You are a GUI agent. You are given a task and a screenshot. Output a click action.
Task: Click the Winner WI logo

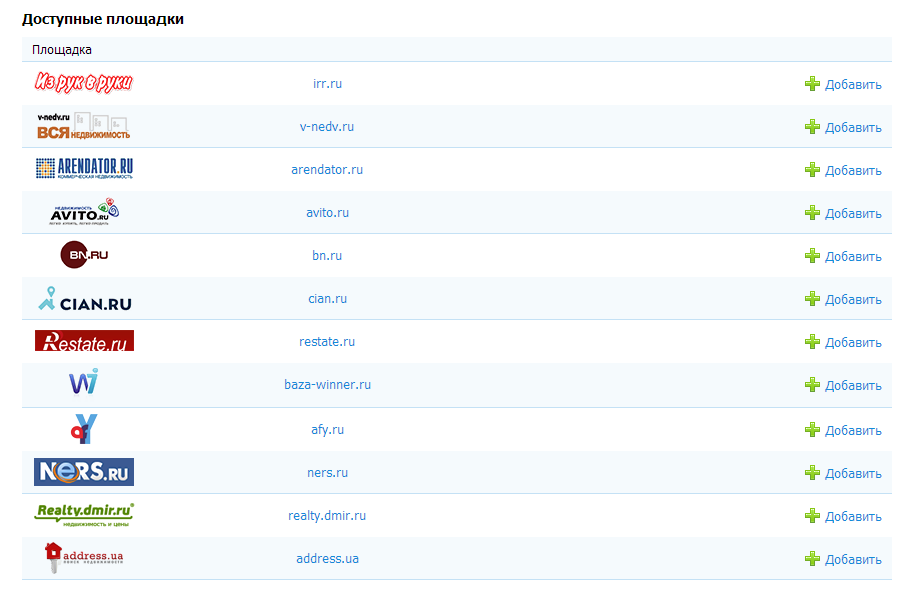84,381
